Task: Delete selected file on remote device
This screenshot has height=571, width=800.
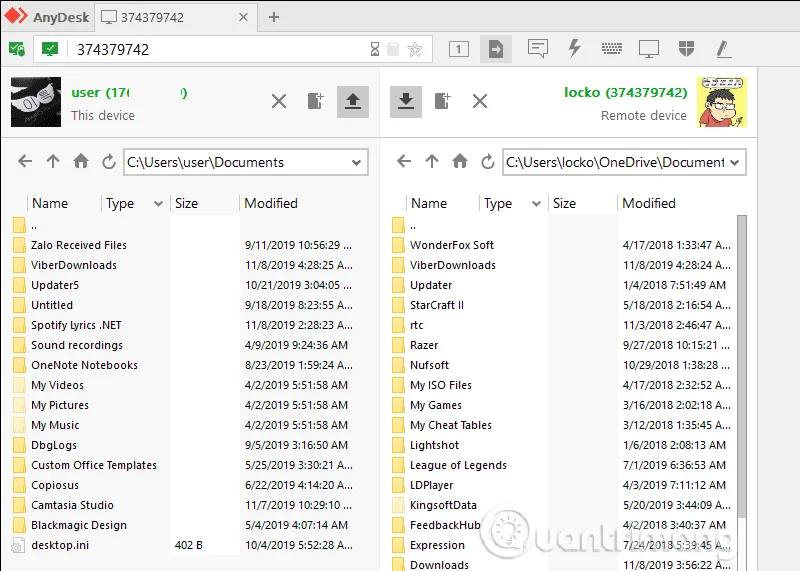Action: [480, 101]
